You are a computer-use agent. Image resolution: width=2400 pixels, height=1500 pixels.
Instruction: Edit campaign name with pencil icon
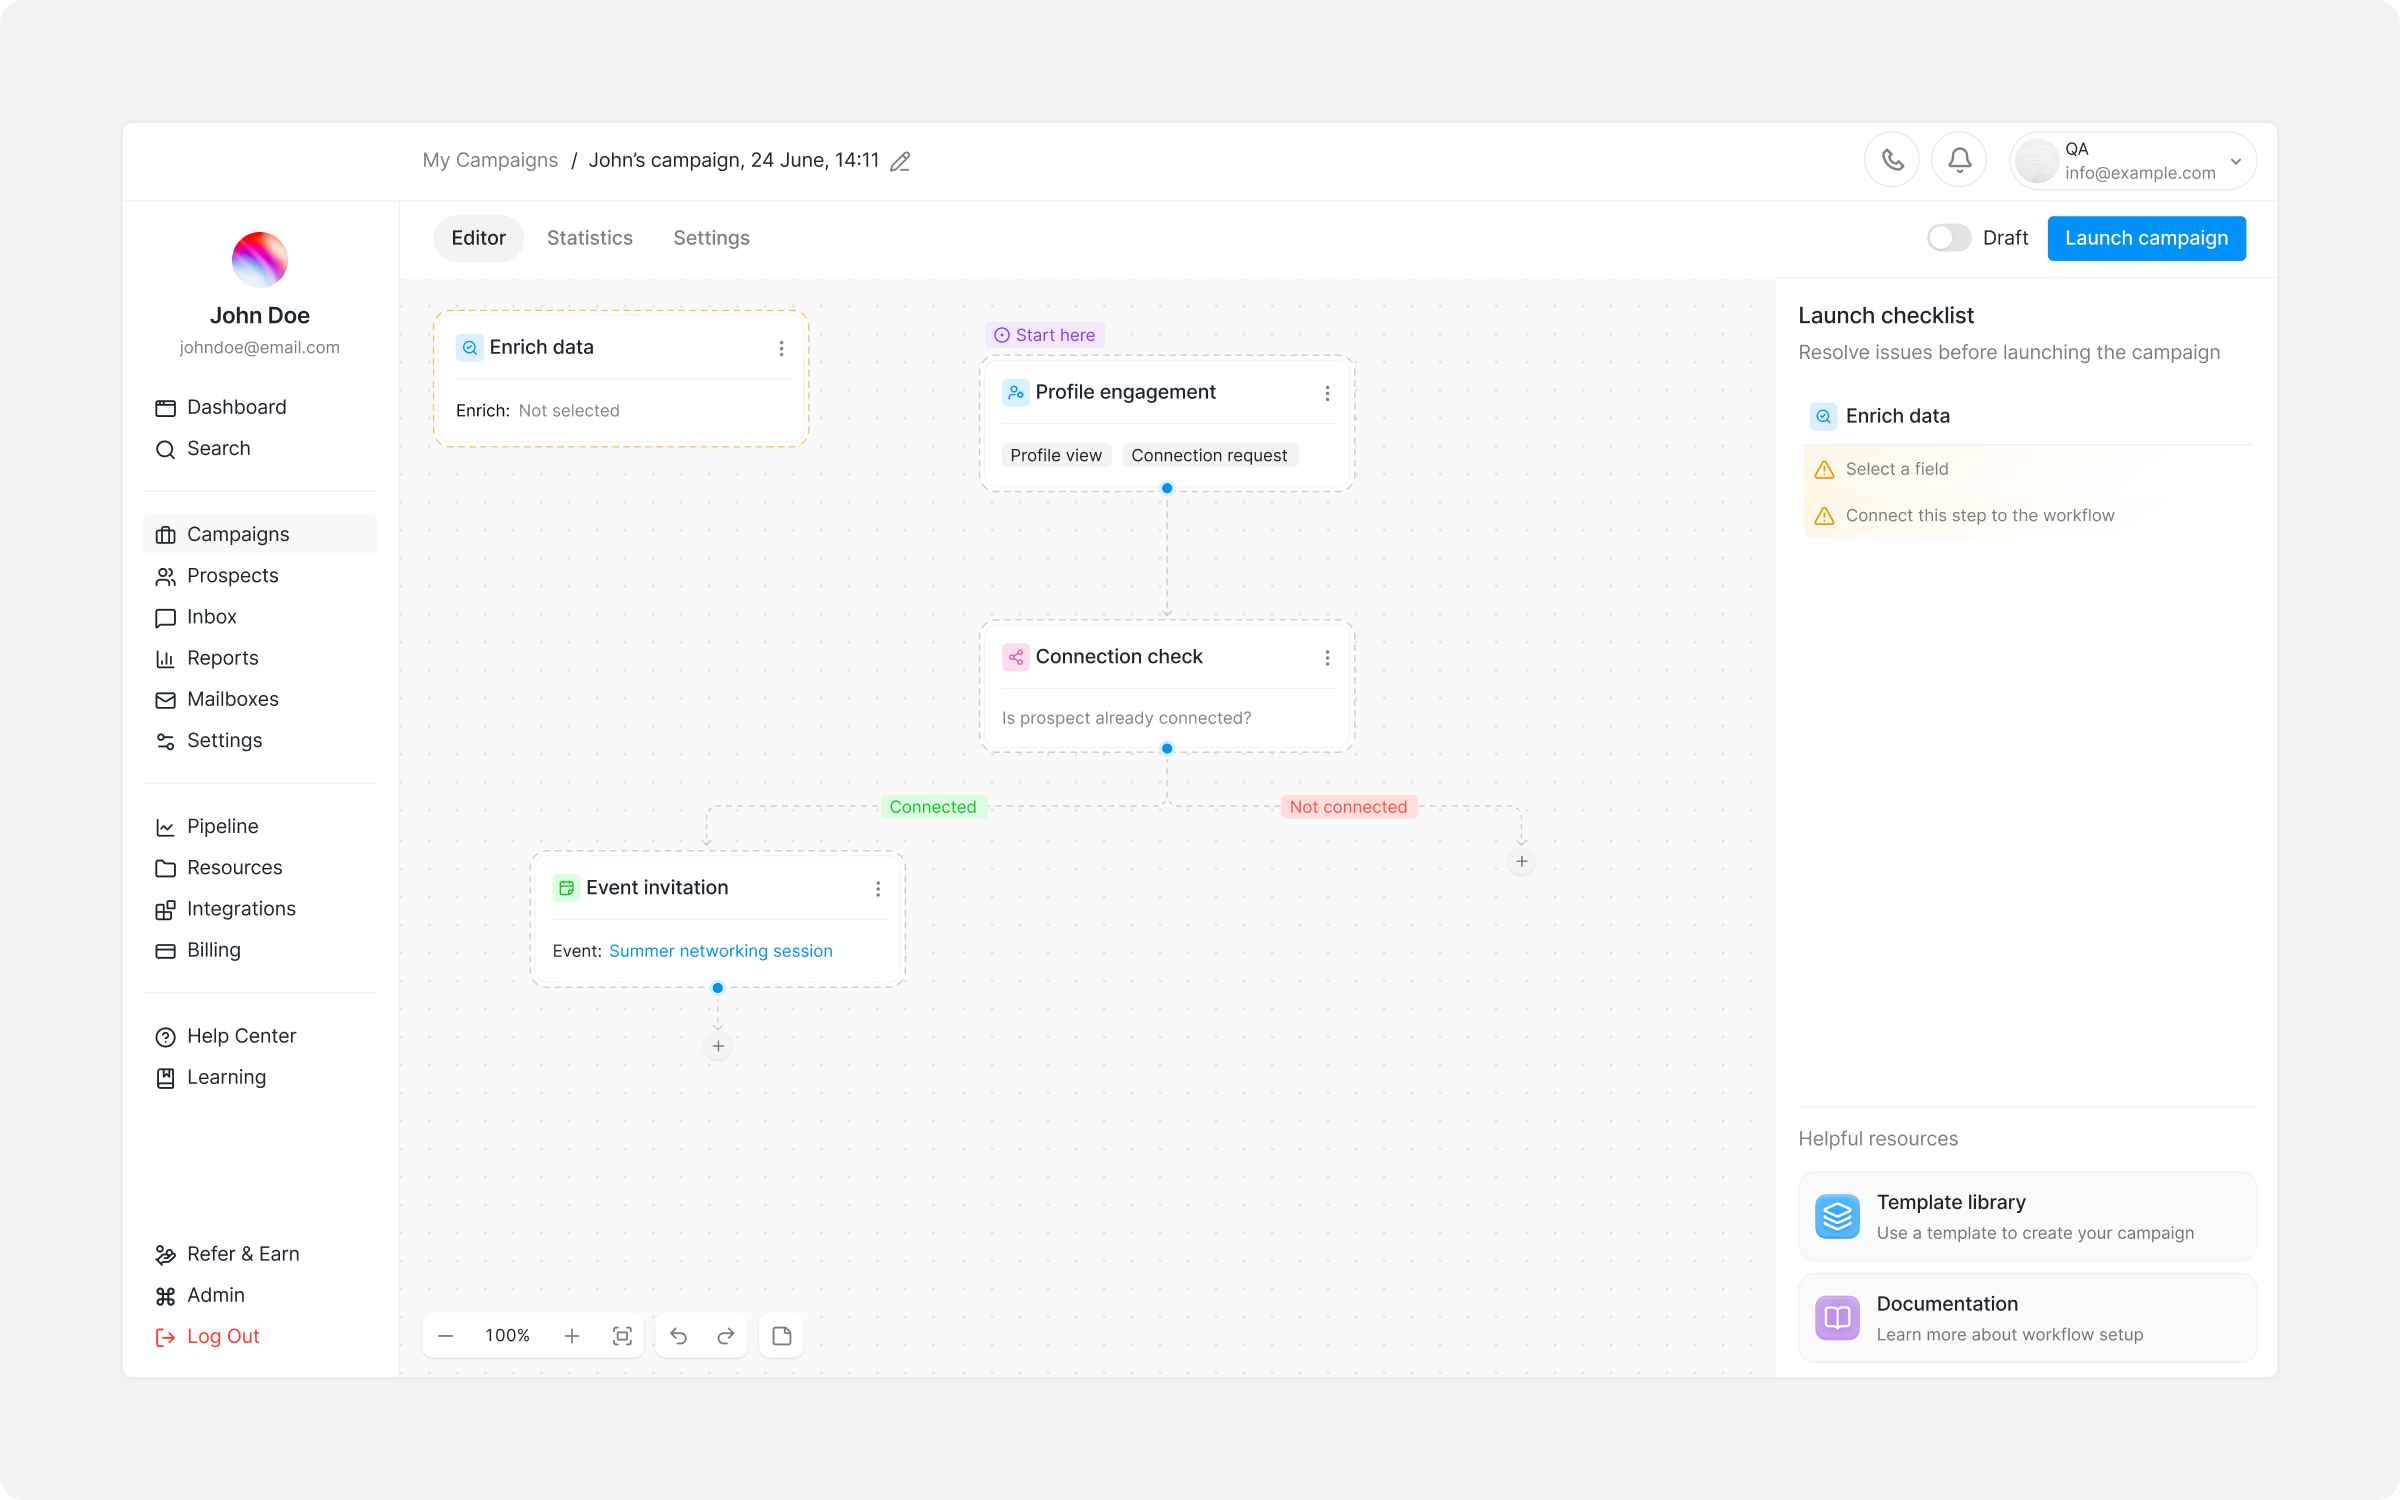coord(900,161)
